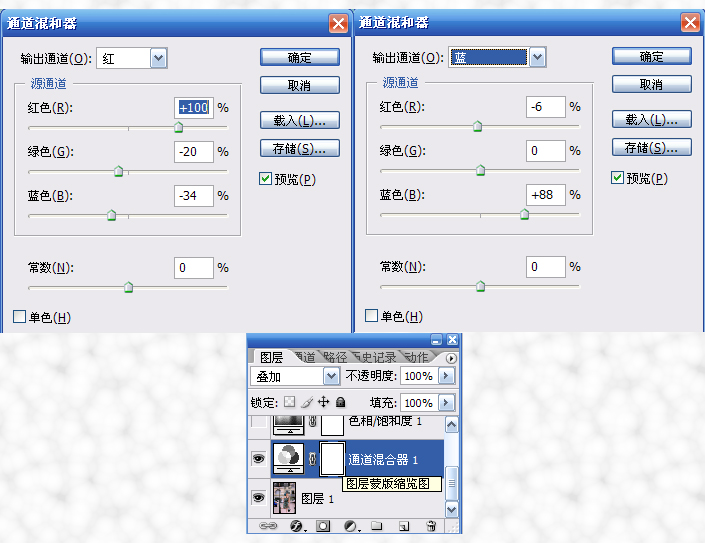
Task: Click 载入(L)... button in right dialog
Action: tap(651, 120)
